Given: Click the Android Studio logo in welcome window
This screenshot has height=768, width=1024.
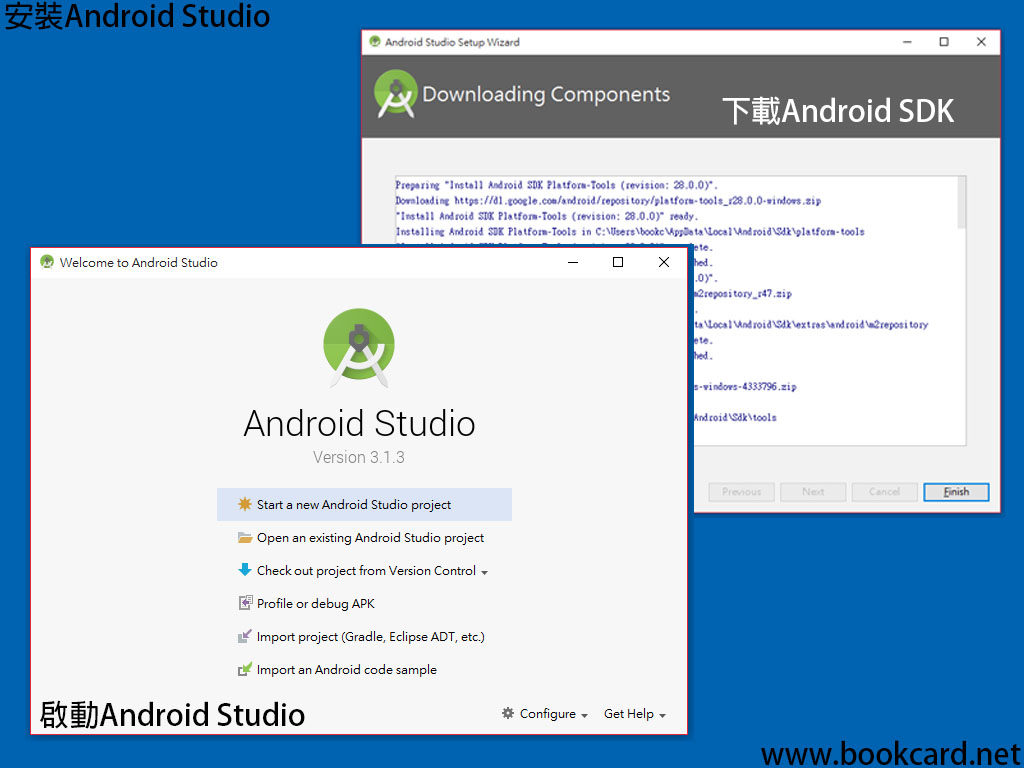Looking at the screenshot, I should coord(358,347).
